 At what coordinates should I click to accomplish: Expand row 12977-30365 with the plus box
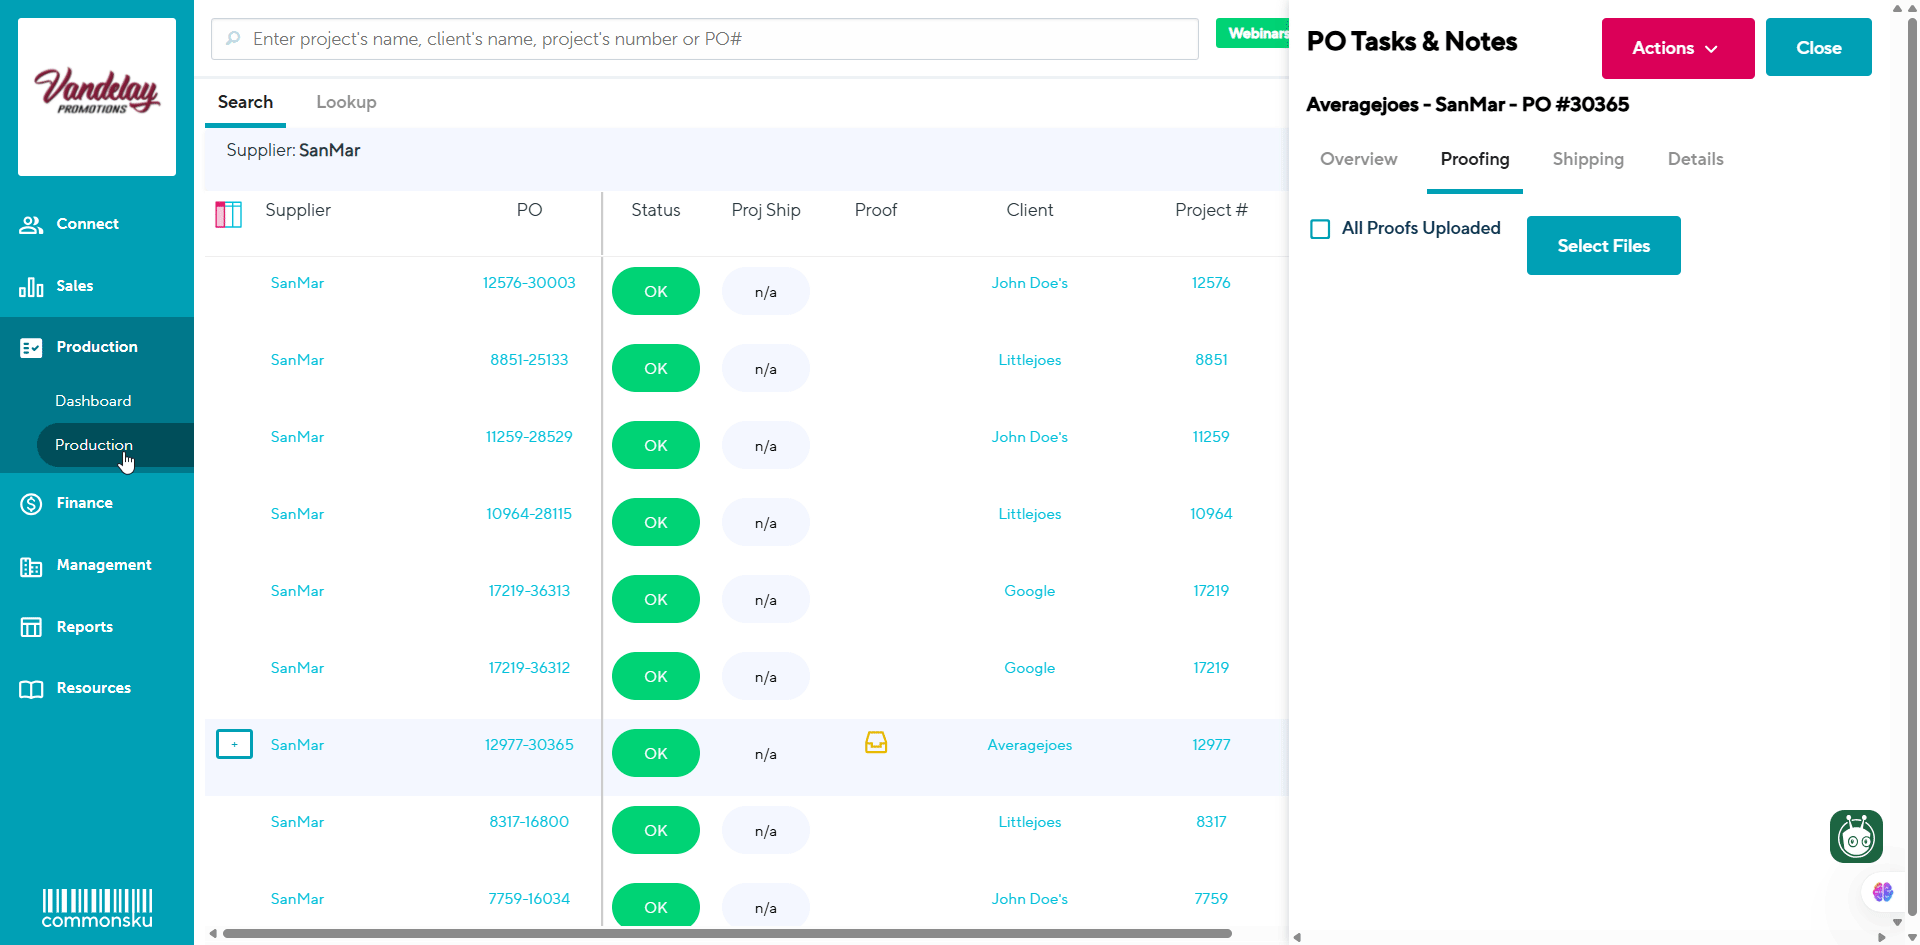[235, 745]
